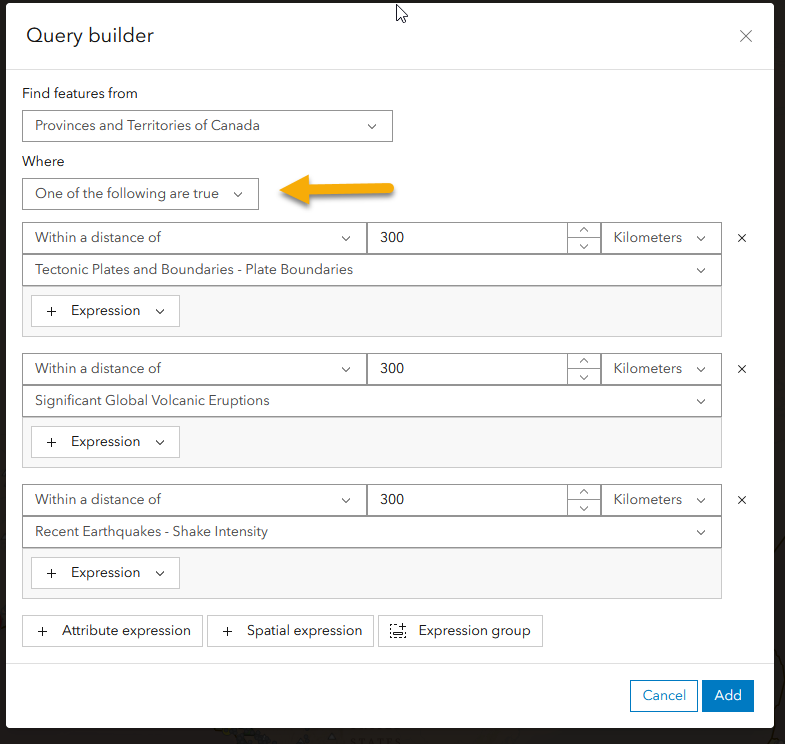Open the Provinces and Territories of Canada dropdown
The image size is (785, 744).
click(x=207, y=126)
